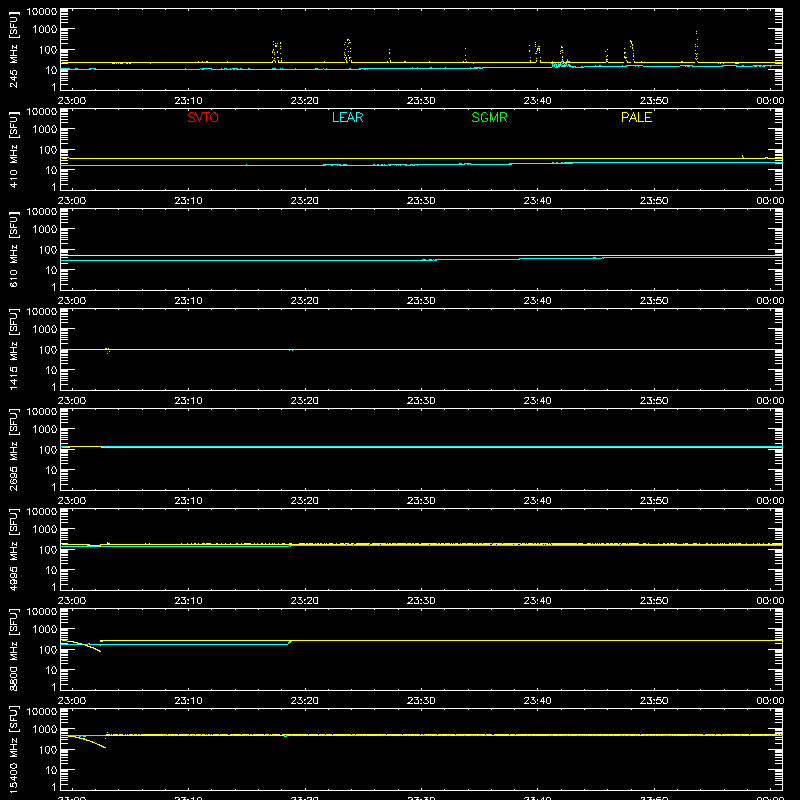Image resolution: width=800 pixels, height=800 pixels.
Task: Click the red SVTO station legend label
Action: [x=203, y=117]
